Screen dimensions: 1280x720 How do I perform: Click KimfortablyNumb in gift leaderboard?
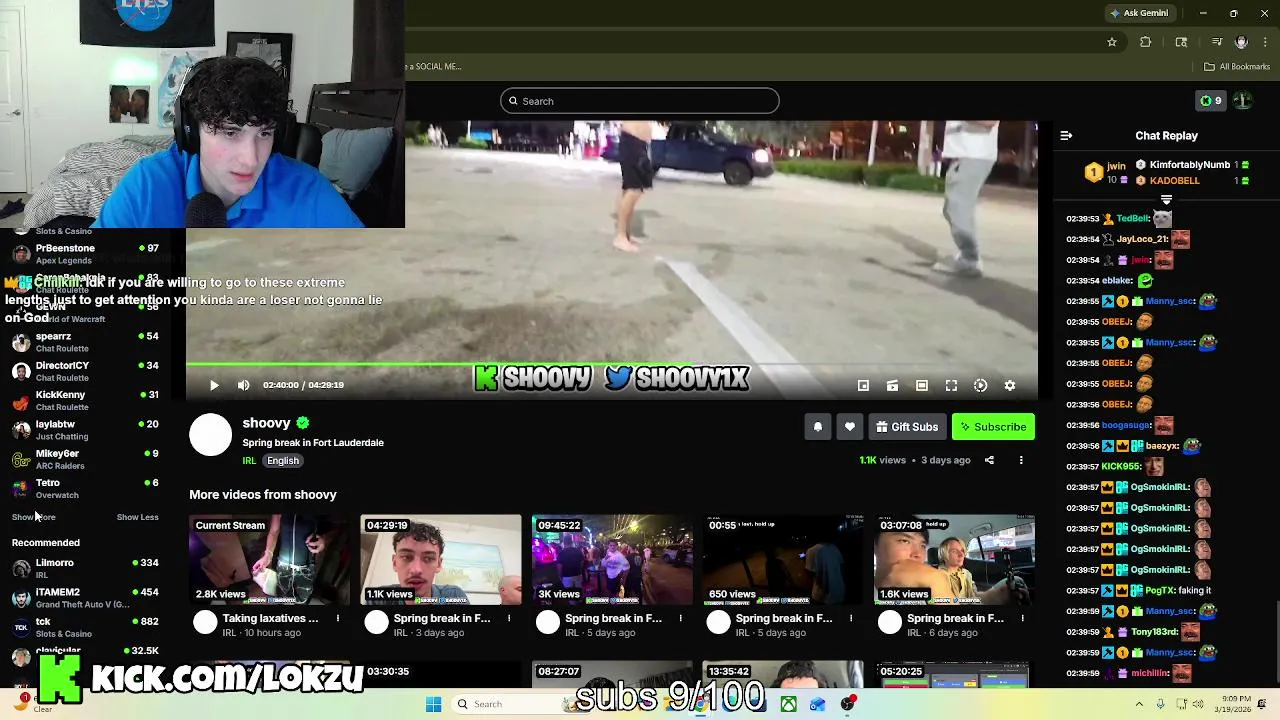(1189, 165)
